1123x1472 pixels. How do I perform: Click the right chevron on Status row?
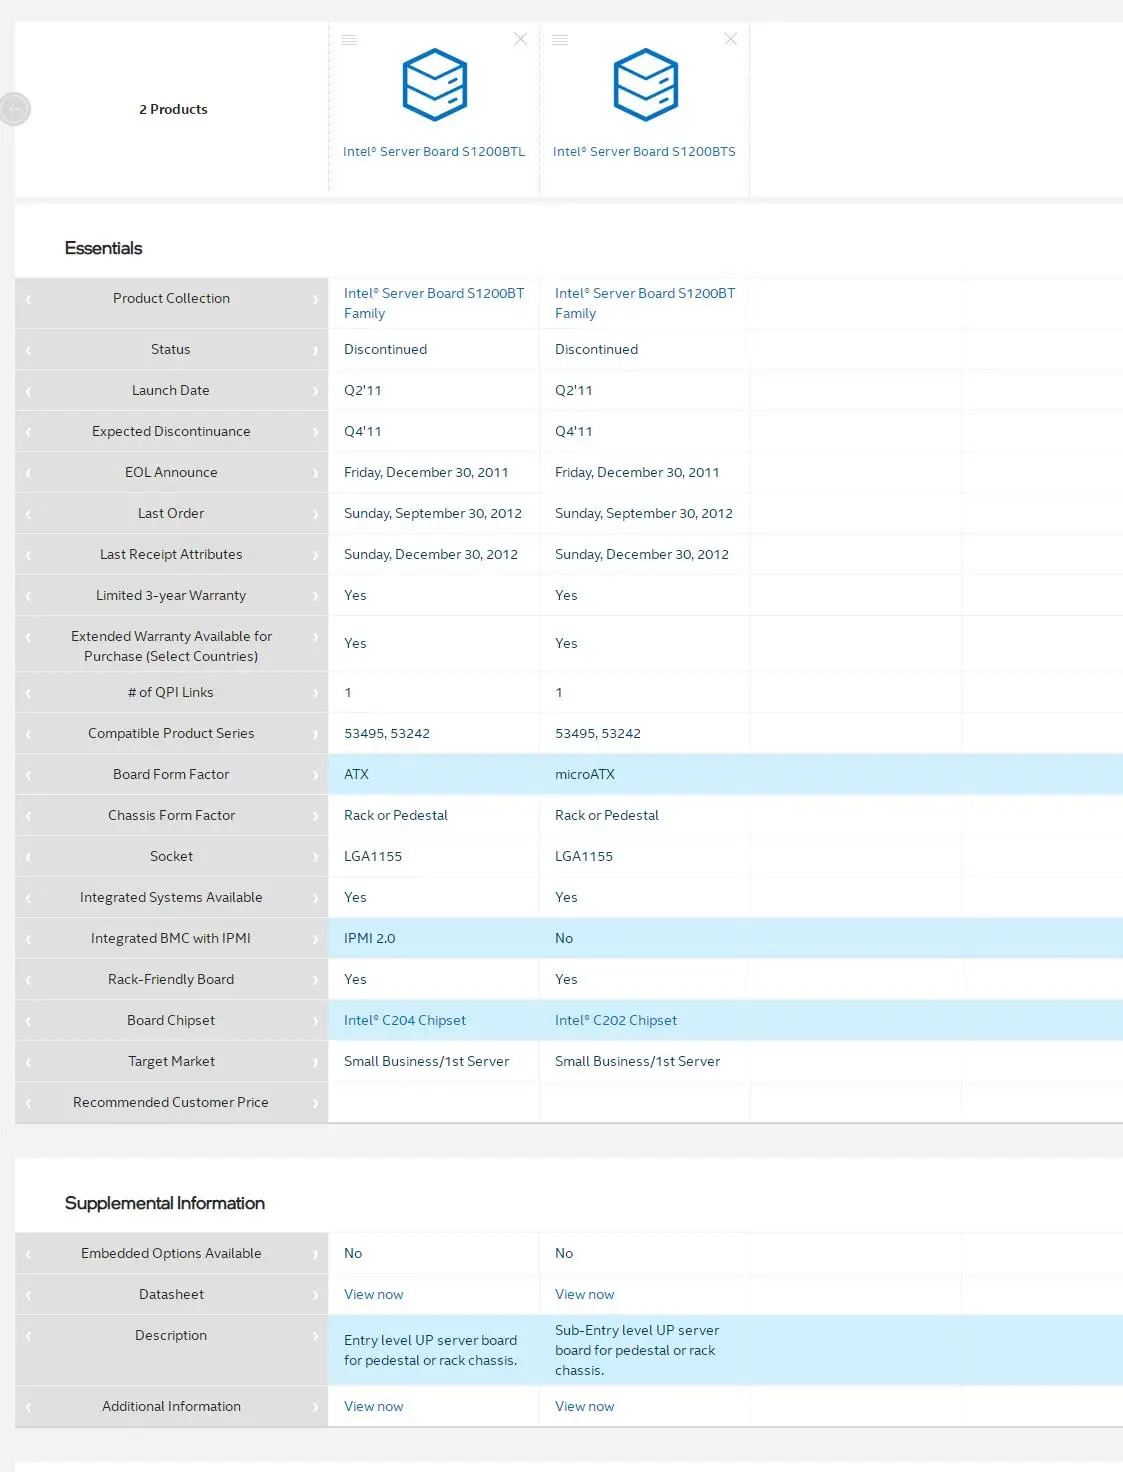315,350
